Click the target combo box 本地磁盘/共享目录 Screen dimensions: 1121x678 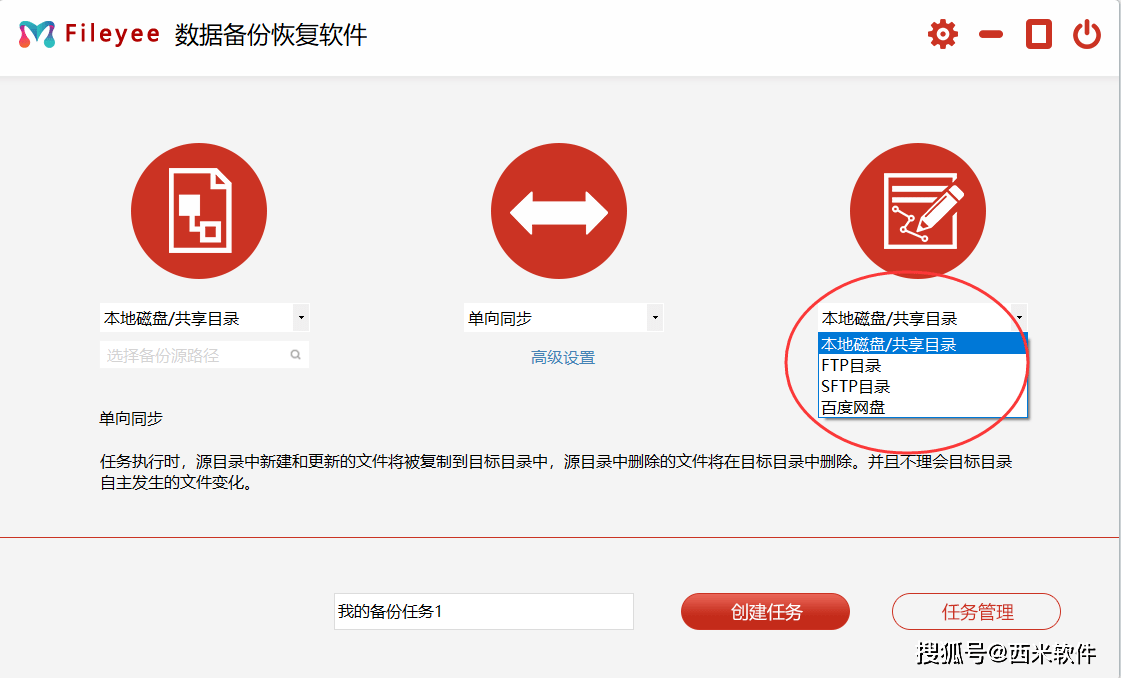coord(922,318)
